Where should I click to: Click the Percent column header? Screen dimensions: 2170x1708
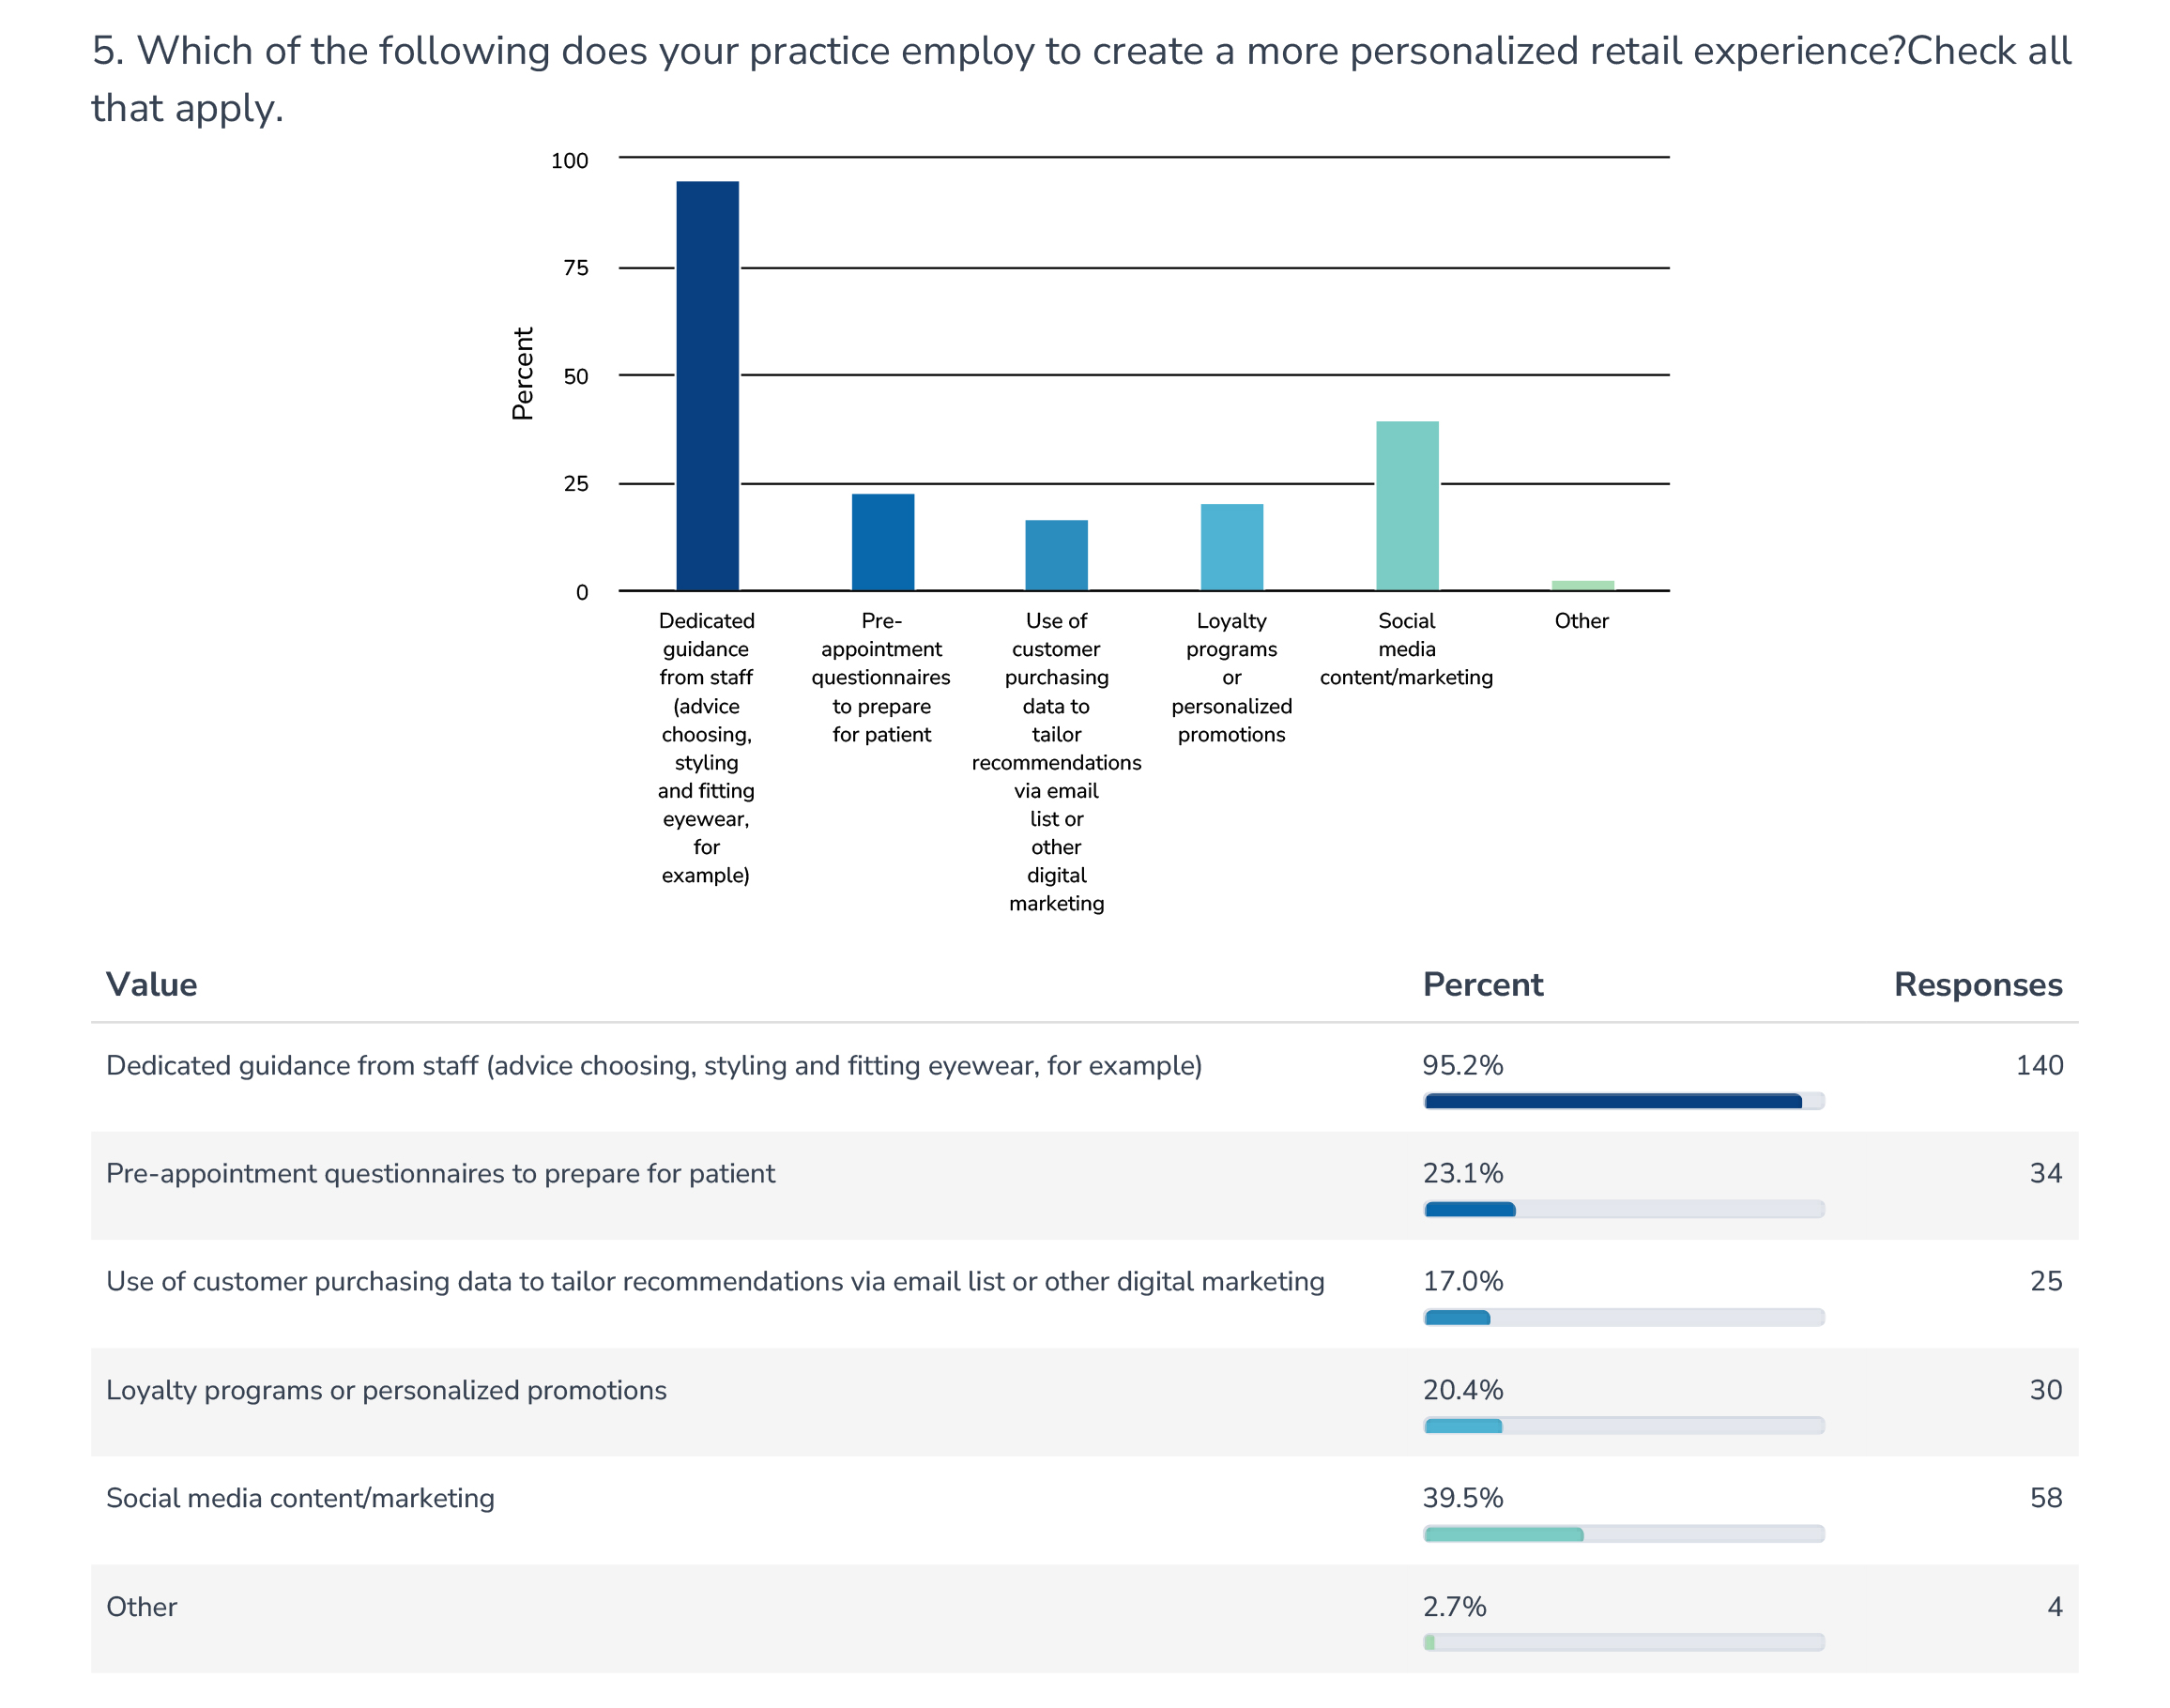pos(1482,985)
